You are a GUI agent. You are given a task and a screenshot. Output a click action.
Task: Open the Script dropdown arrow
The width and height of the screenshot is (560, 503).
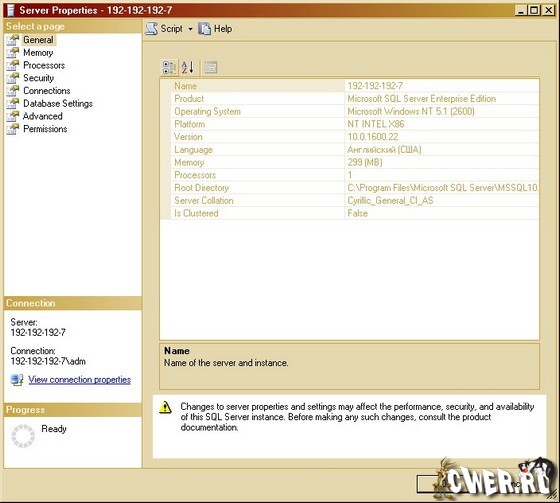click(x=190, y=29)
